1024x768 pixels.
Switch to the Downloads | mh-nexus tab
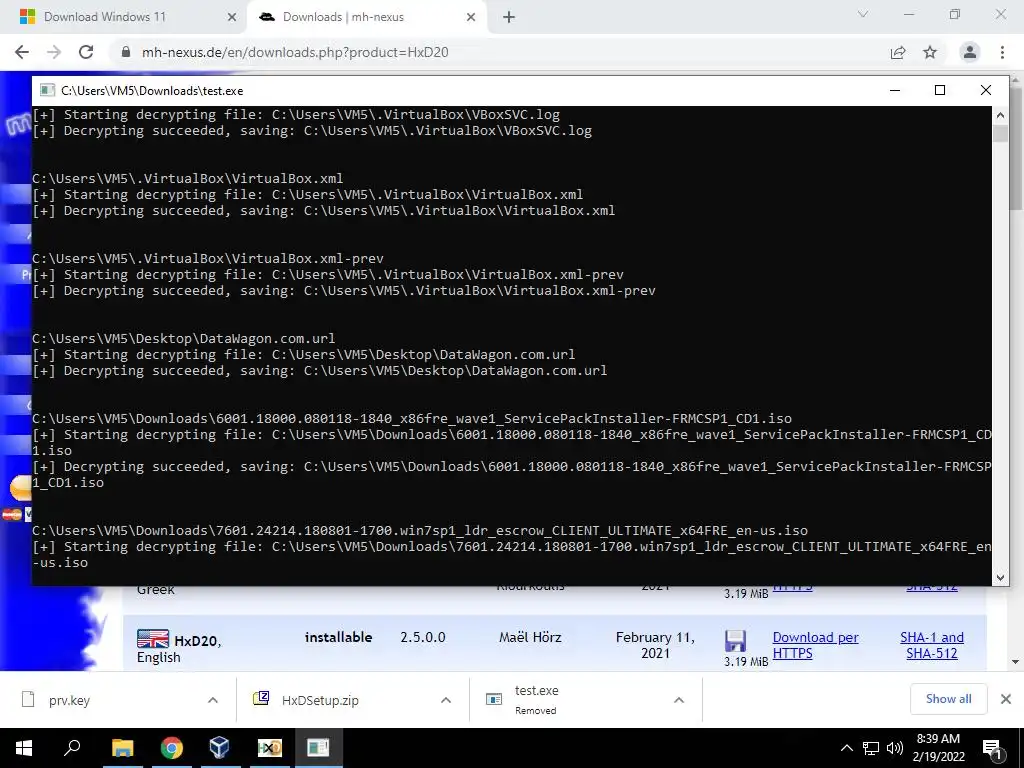[x=366, y=17]
